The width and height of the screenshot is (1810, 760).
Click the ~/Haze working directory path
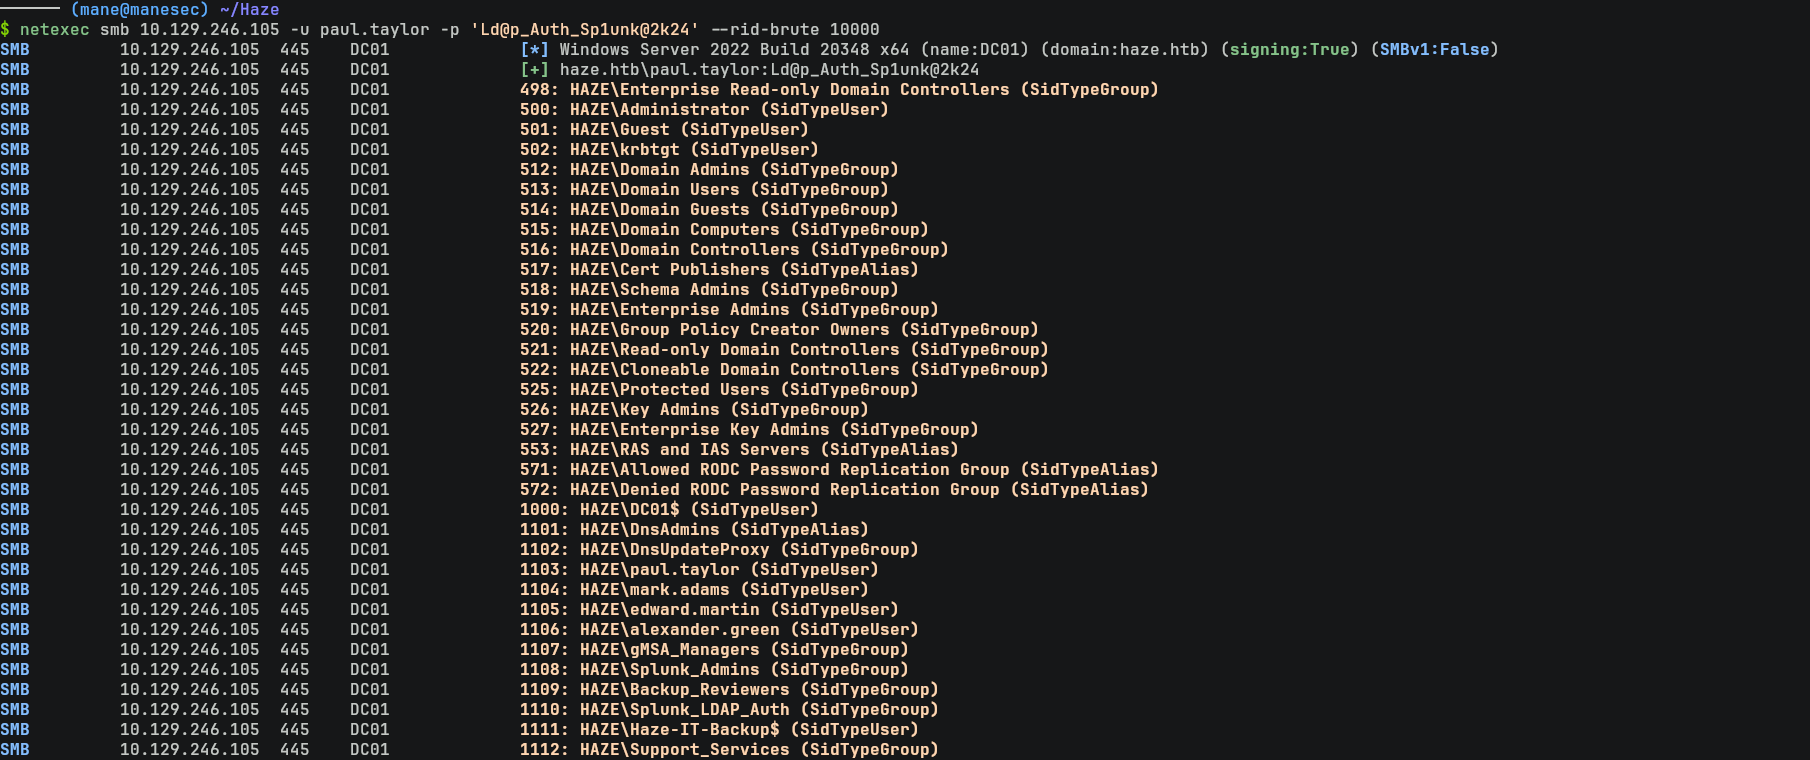click(x=249, y=9)
